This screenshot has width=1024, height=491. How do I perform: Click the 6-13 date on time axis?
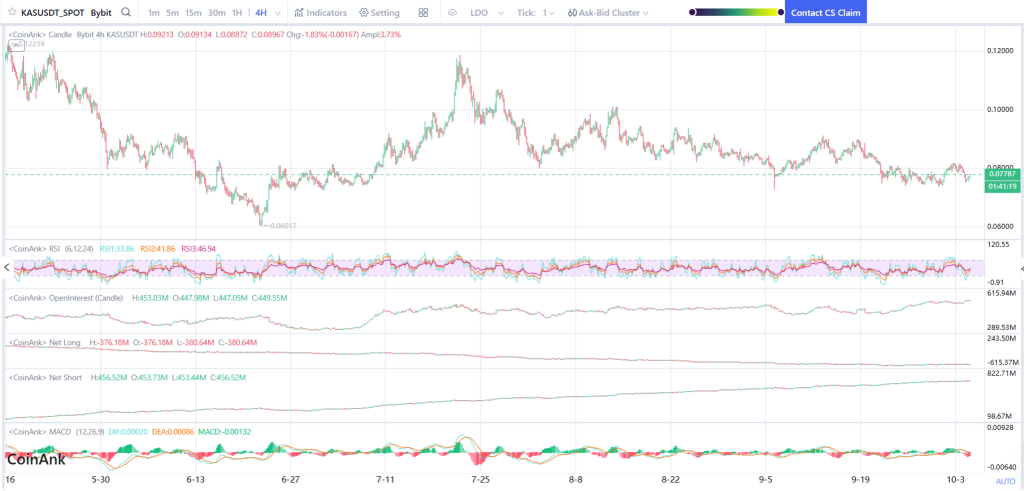[x=196, y=479]
